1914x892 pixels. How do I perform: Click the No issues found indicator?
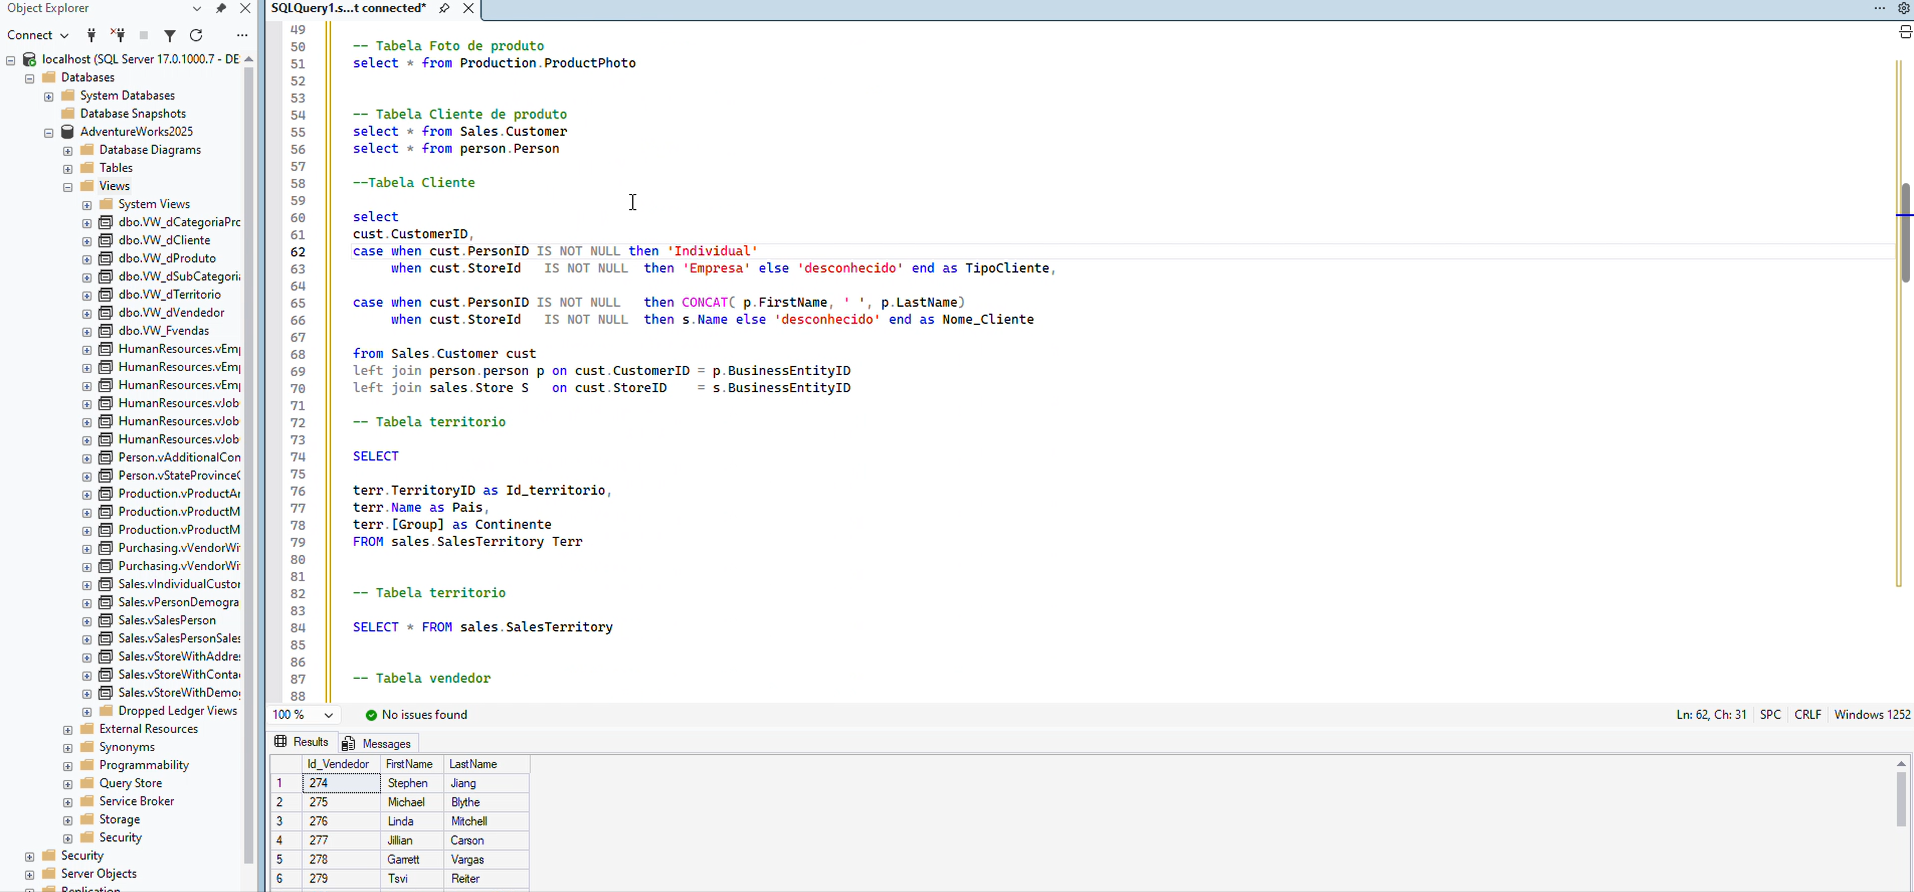417,715
